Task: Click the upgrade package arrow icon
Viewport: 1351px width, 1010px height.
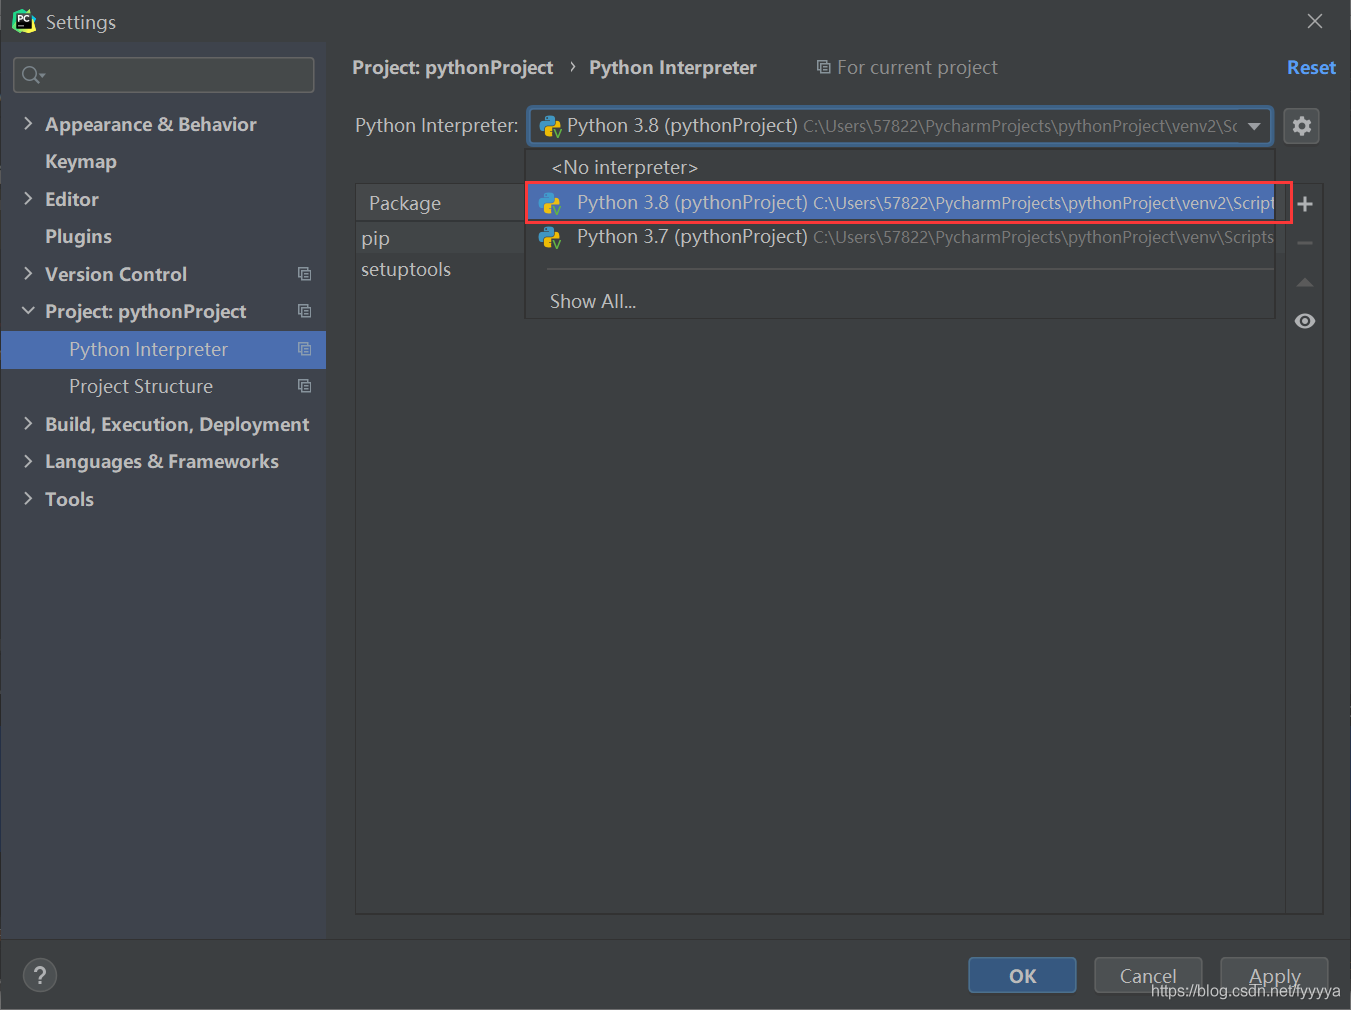Action: point(1305,283)
